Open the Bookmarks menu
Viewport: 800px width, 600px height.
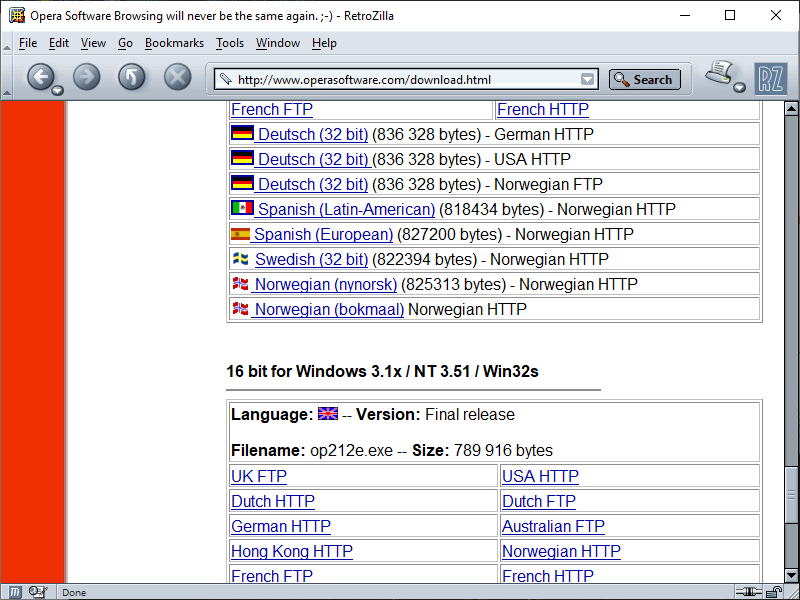click(x=174, y=43)
